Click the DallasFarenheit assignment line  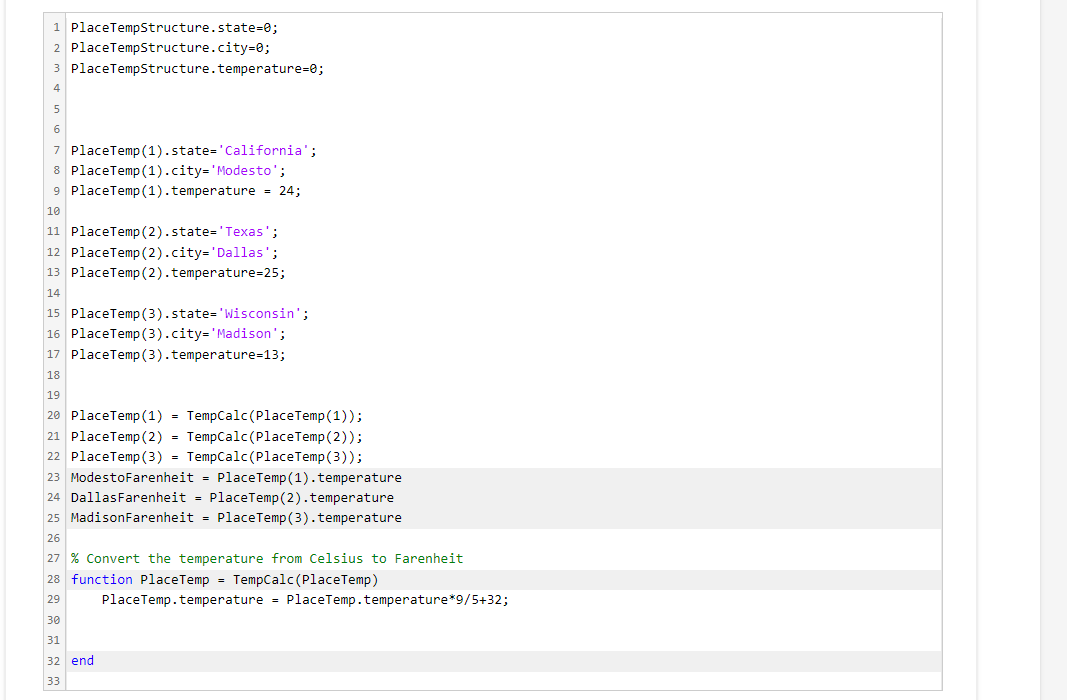click(232, 498)
